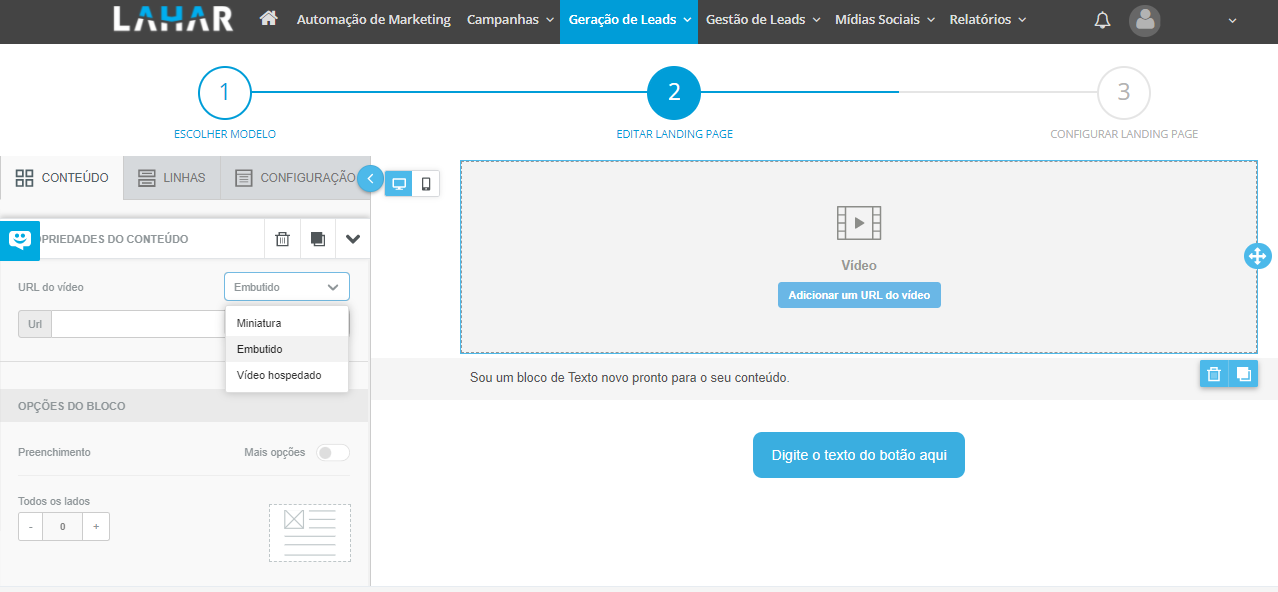The height and width of the screenshot is (592, 1278).
Task: Expand the Mídias Sociais menu
Action: tap(885, 20)
